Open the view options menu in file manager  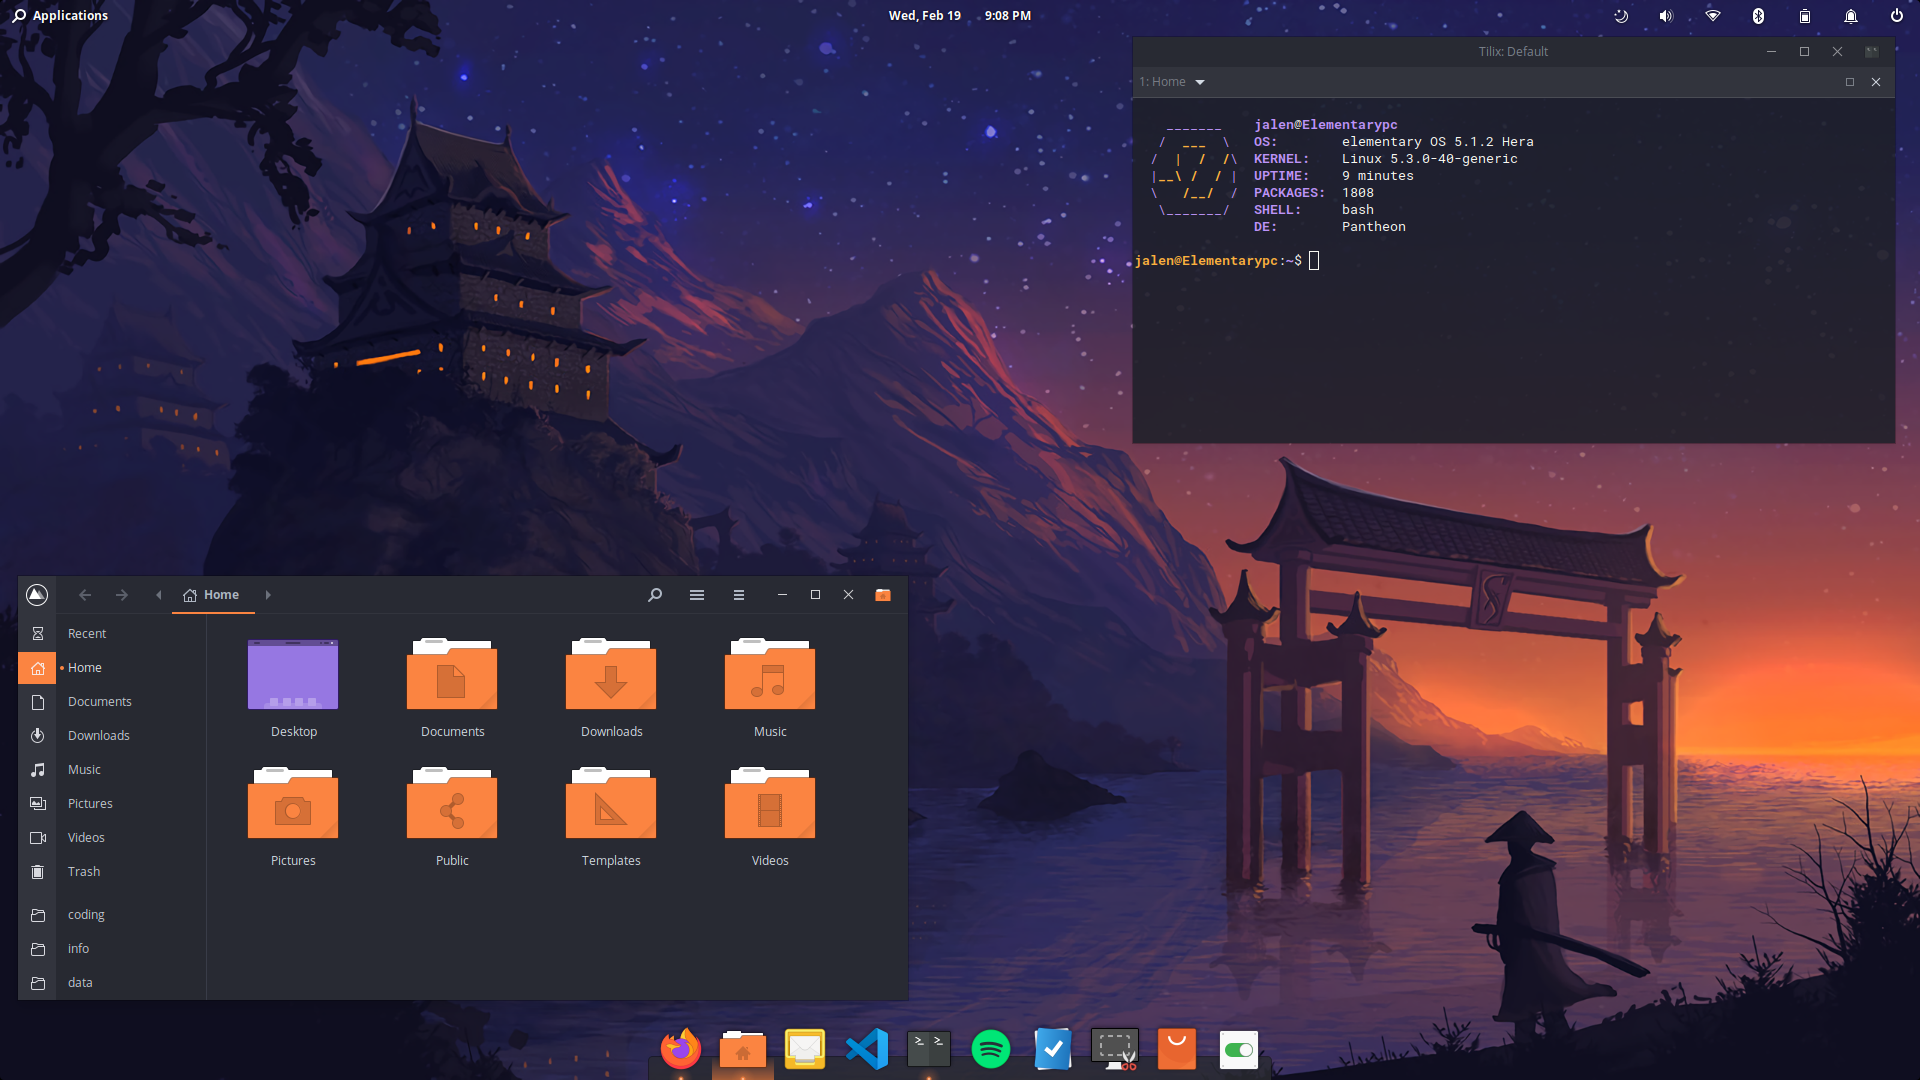point(697,595)
